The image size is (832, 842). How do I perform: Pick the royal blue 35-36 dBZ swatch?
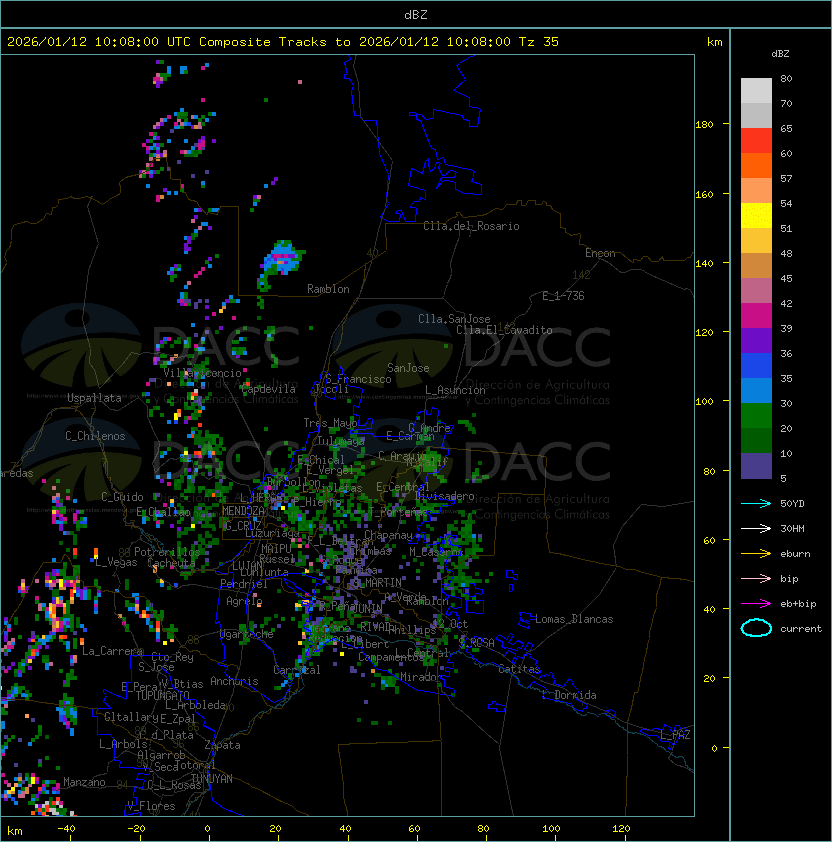pyautogui.click(x=756, y=366)
